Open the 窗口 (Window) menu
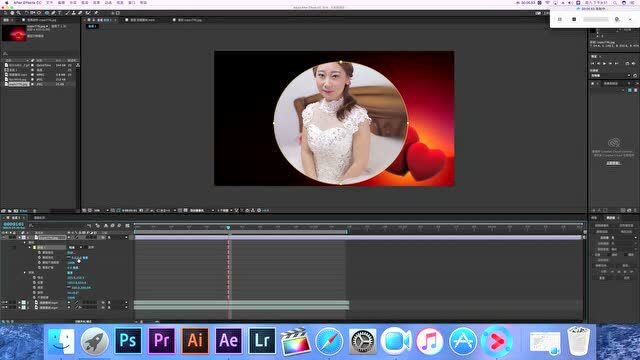 pos(131,3)
